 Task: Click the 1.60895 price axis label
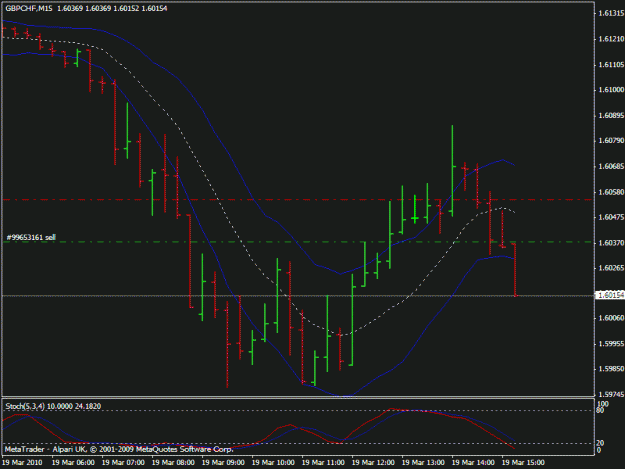(x=611, y=116)
